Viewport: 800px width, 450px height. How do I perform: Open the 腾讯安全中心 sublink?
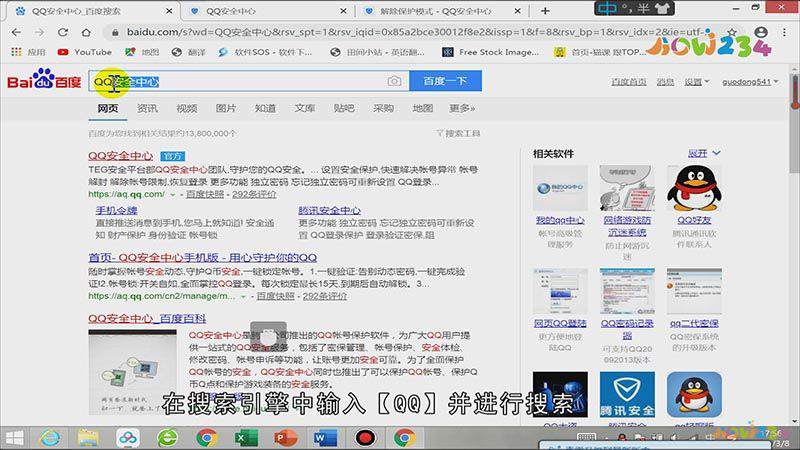point(329,210)
